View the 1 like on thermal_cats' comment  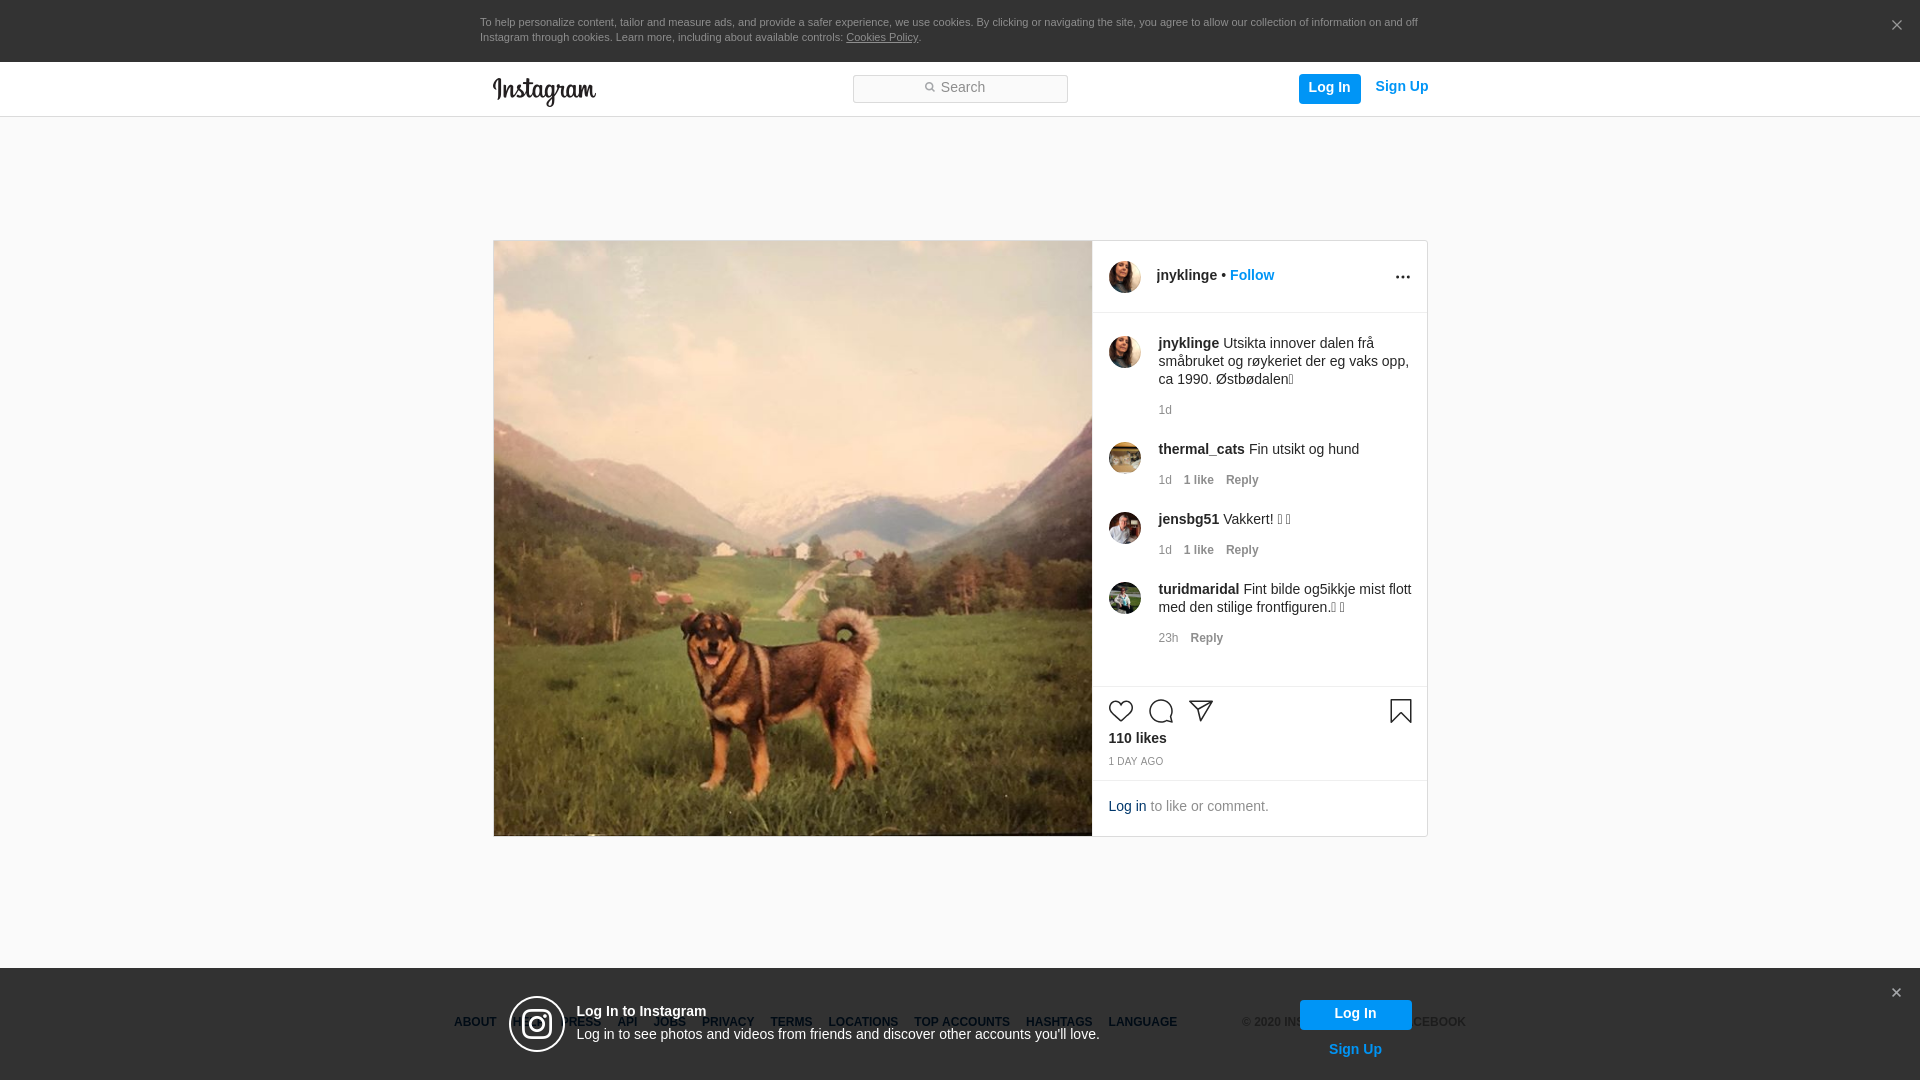tap(1198, 480)
